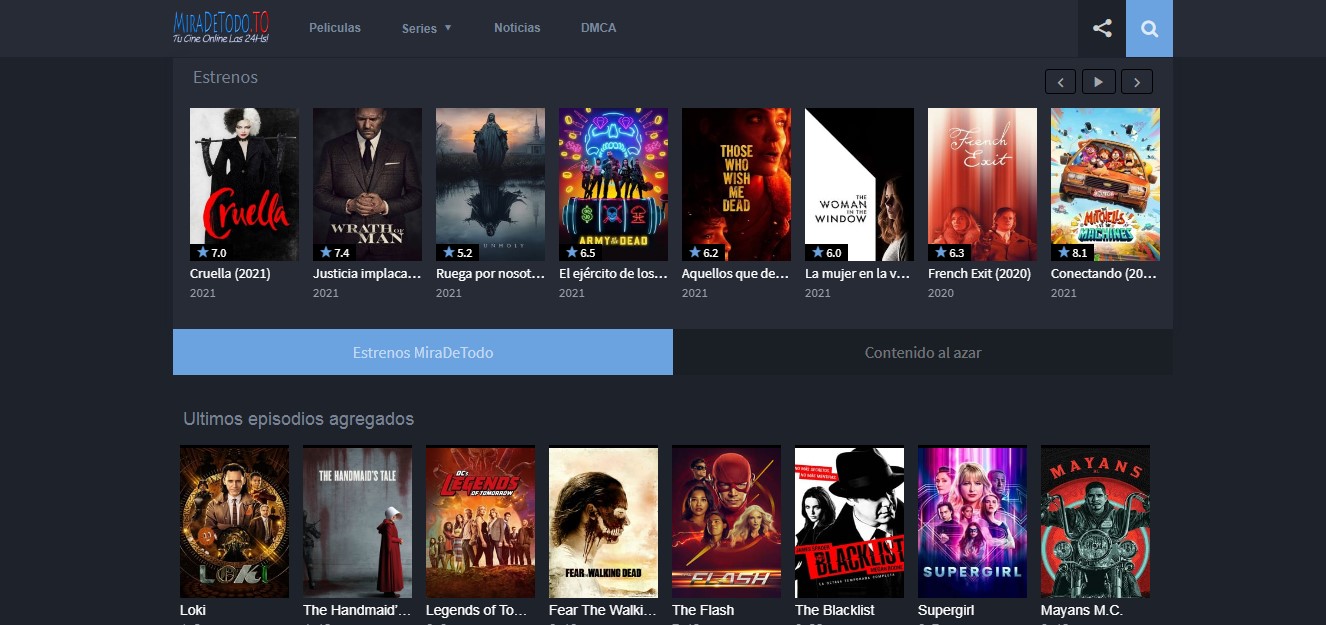The height and width of the screenshot is (625, 1326).
Task: Open the Noticias menu item
Action: coord(517,28)
